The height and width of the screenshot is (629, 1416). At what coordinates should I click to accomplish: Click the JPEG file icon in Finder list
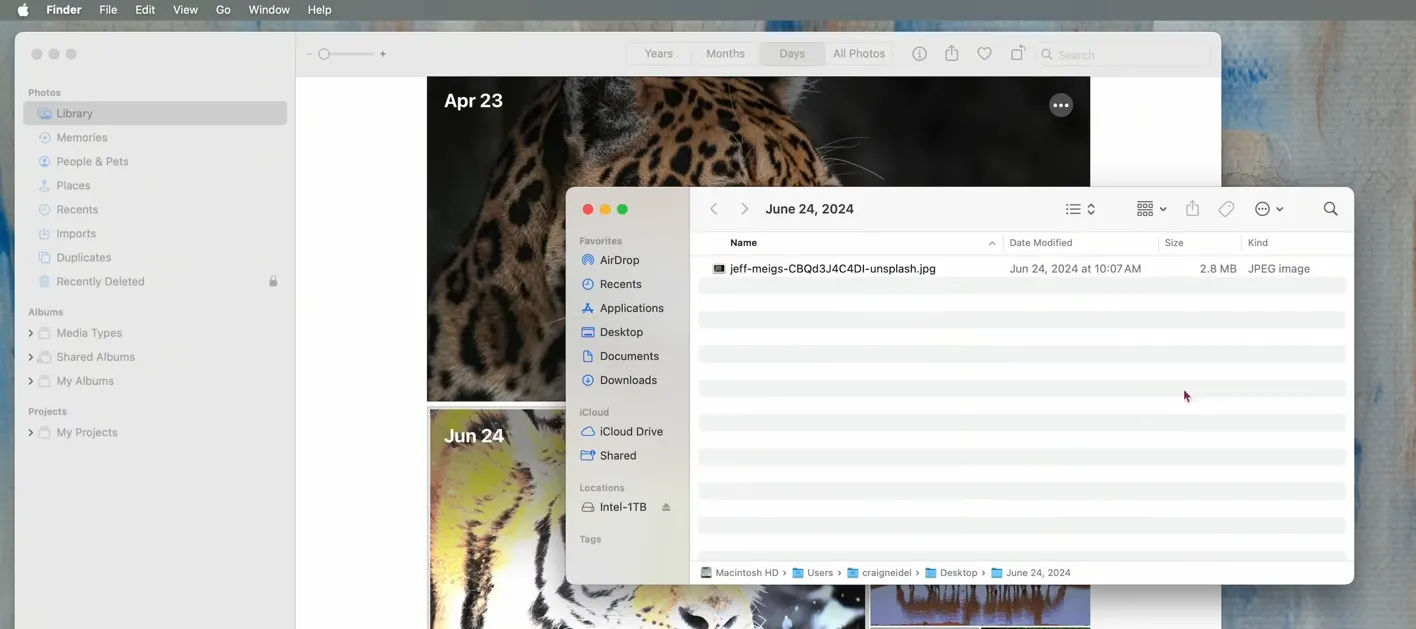718,269
